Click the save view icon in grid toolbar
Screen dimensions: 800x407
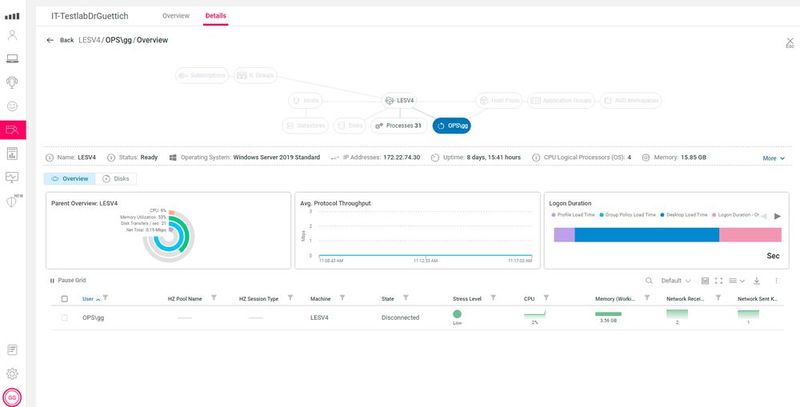coord(705,281)
